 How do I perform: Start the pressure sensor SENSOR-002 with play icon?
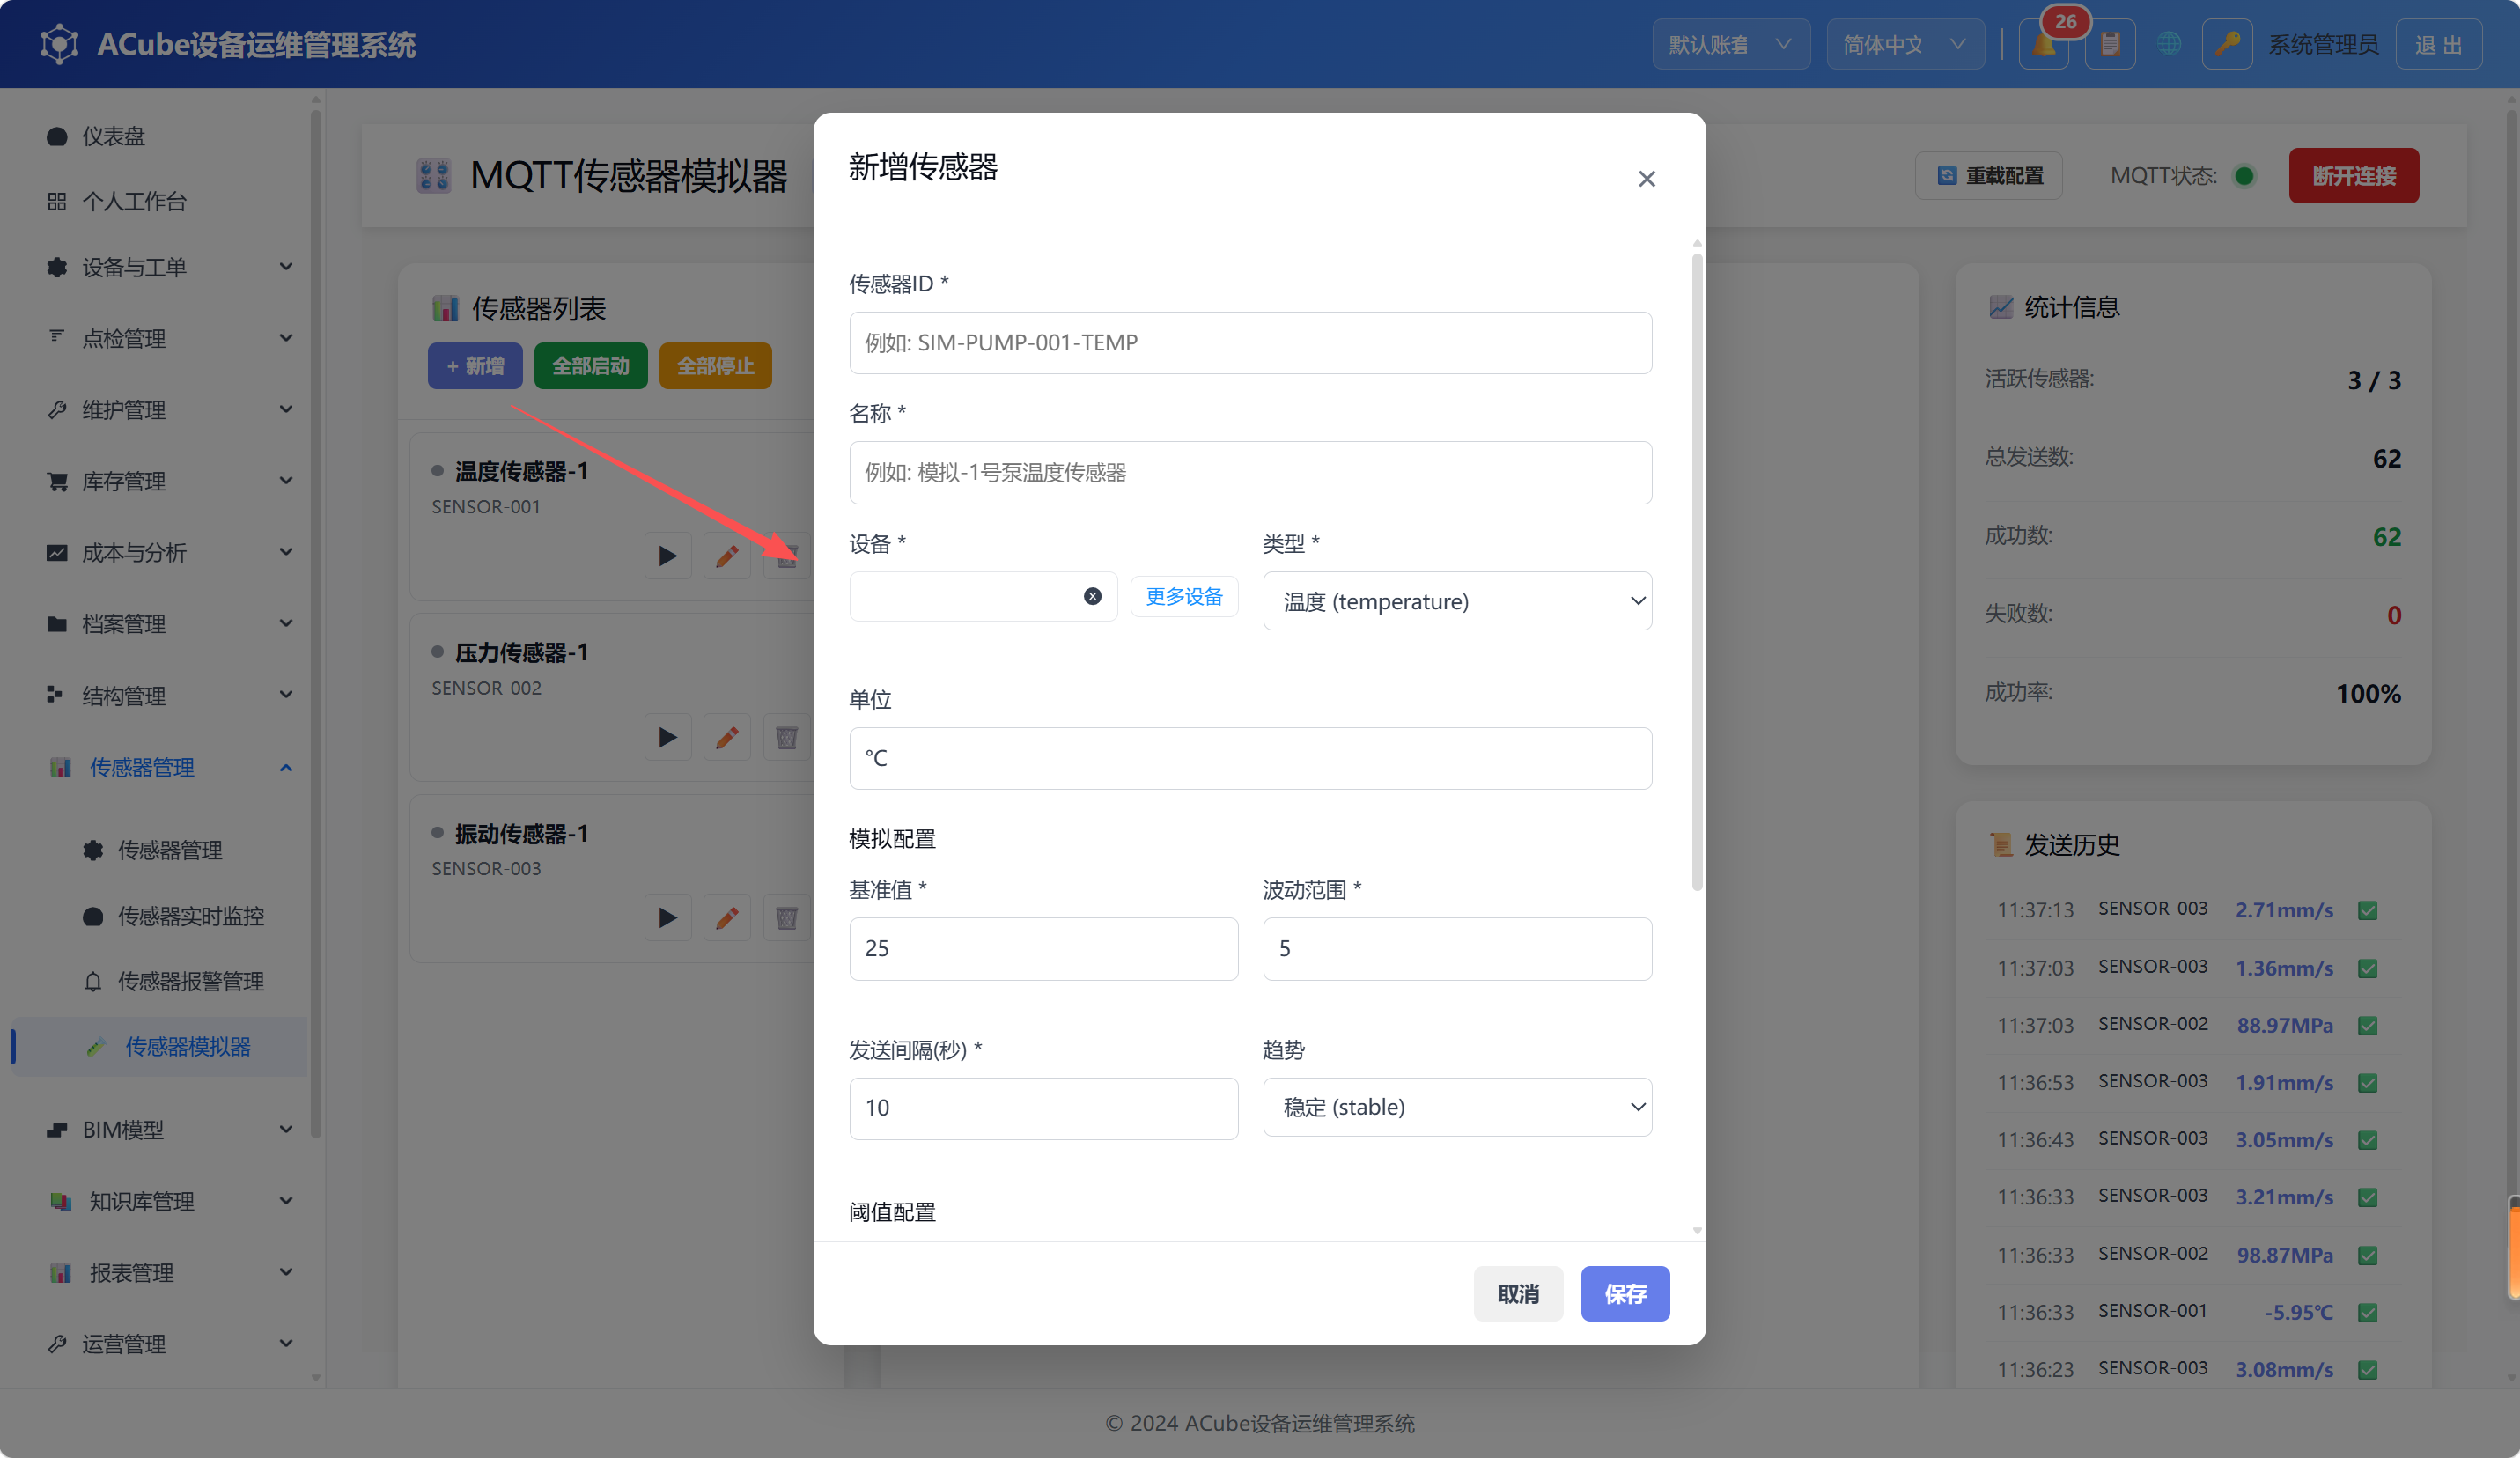[667, 738]
